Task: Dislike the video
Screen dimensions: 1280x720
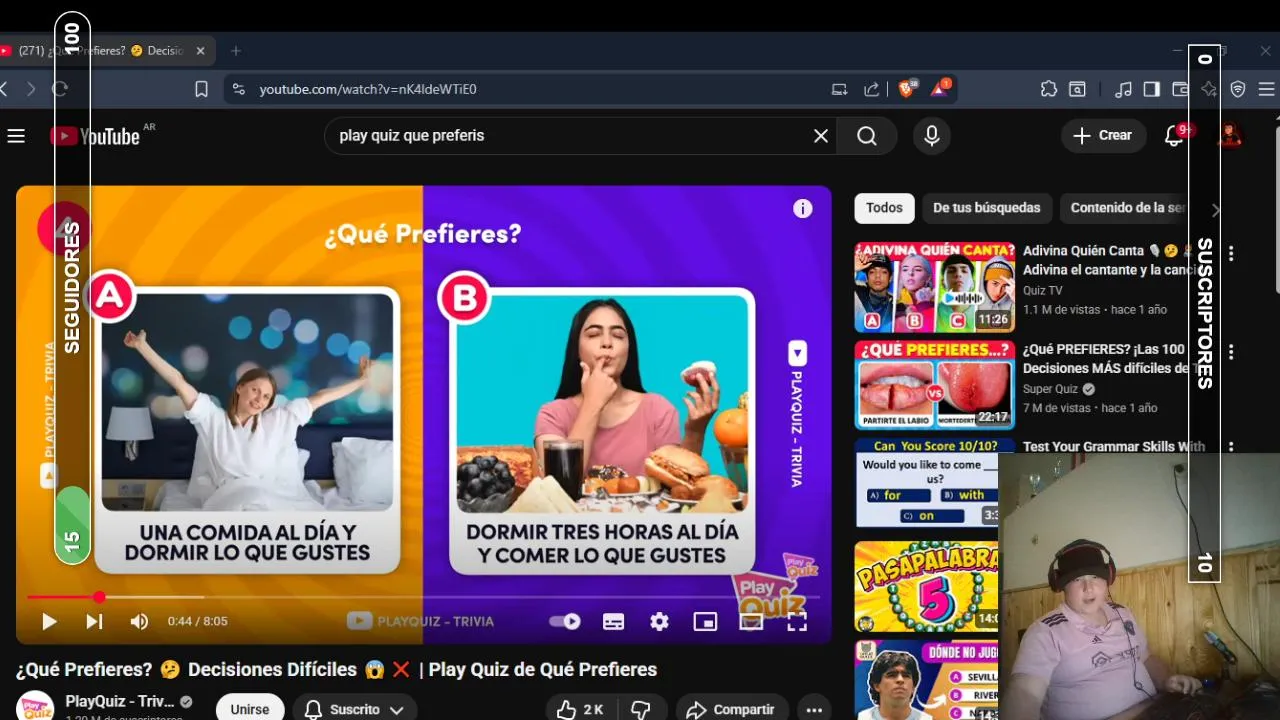Action: 641,709
